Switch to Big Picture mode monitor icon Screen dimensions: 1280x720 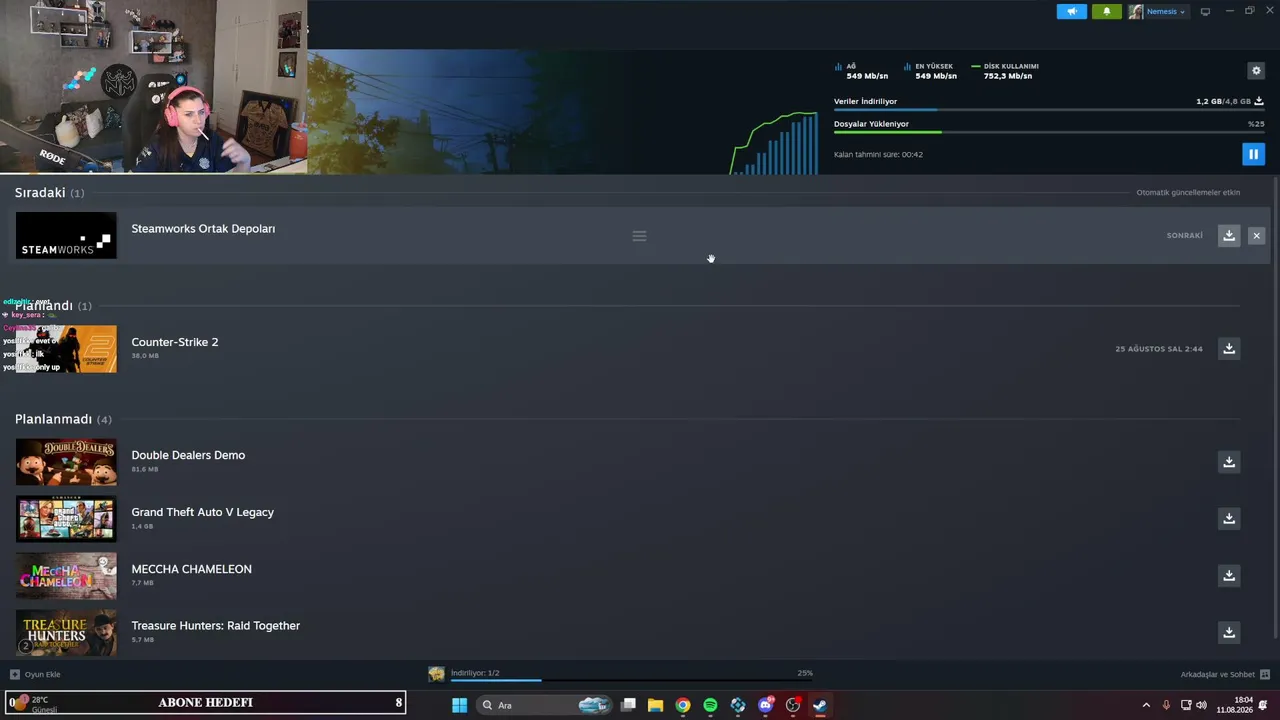pos(1205,12)
